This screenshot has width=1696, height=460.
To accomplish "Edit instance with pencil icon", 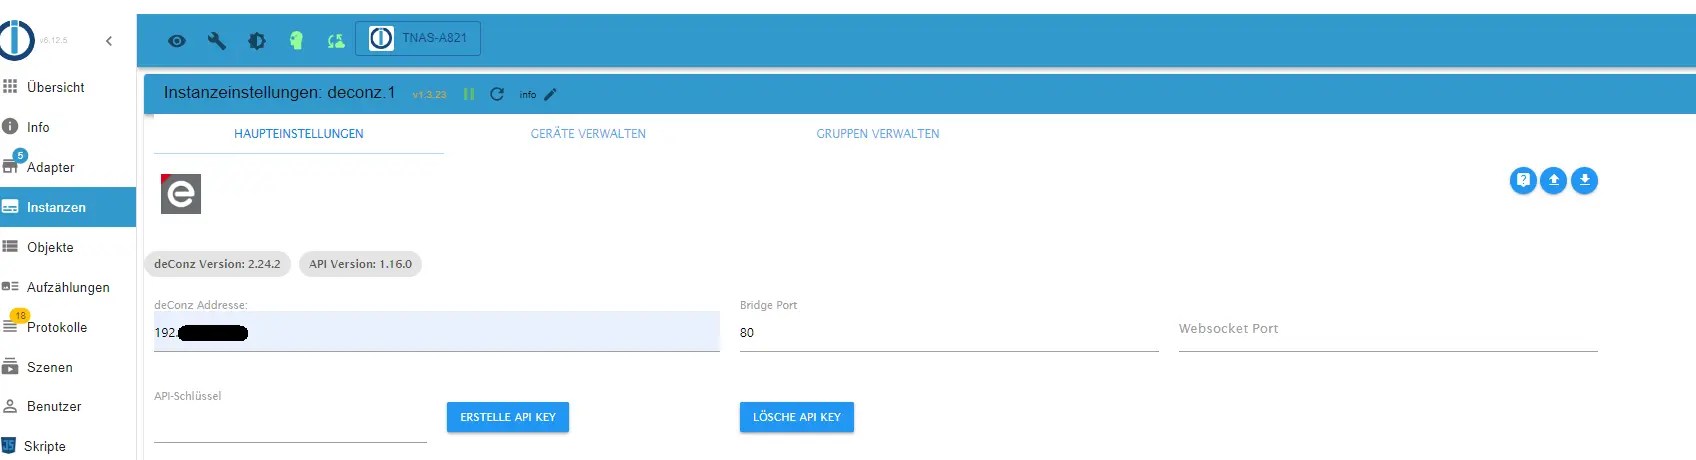I will pos(550,94).
